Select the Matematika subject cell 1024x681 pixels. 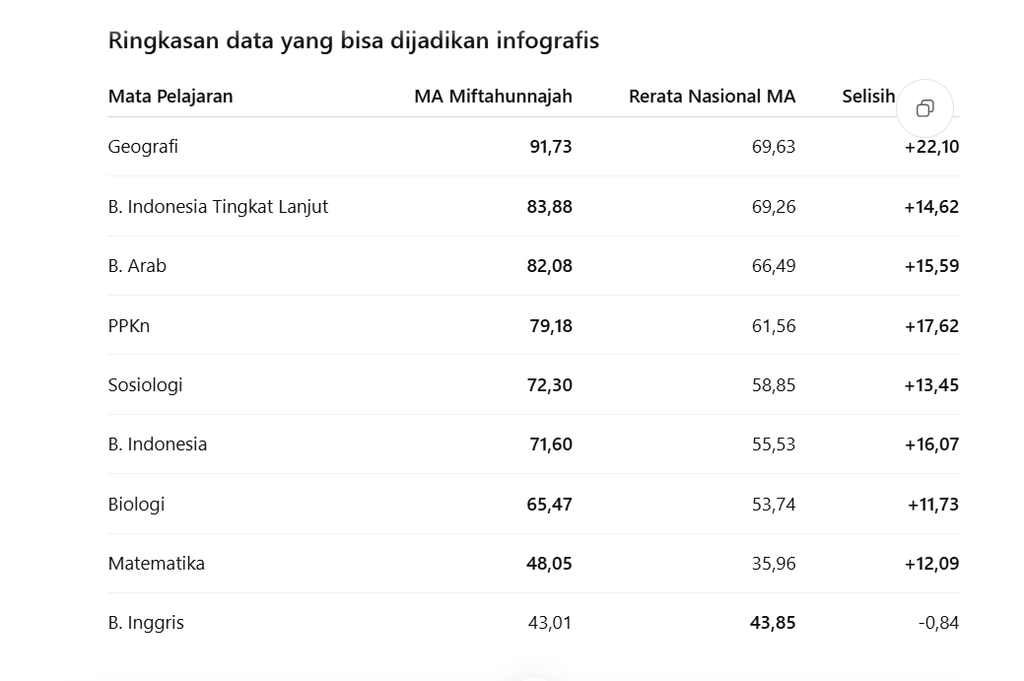(156, 563)
